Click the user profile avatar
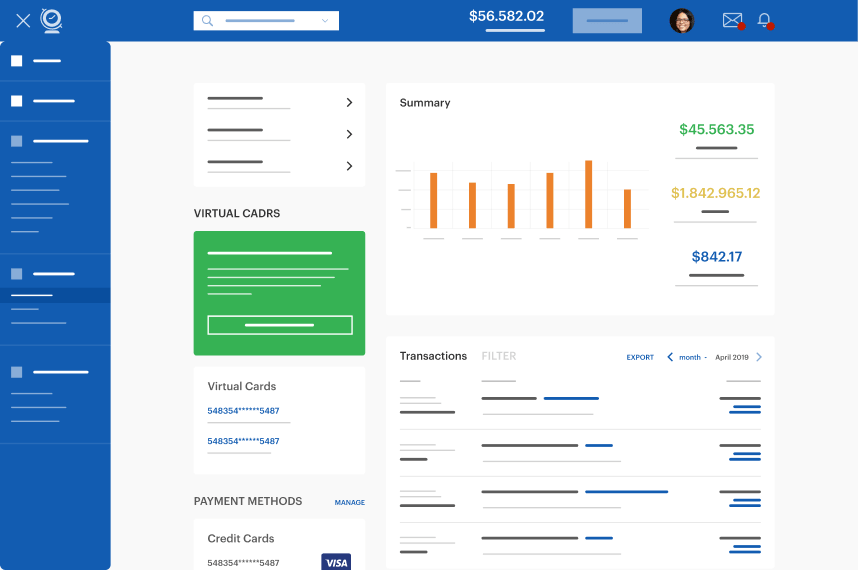This screenshot has width=858, height=570. point(682,21)
